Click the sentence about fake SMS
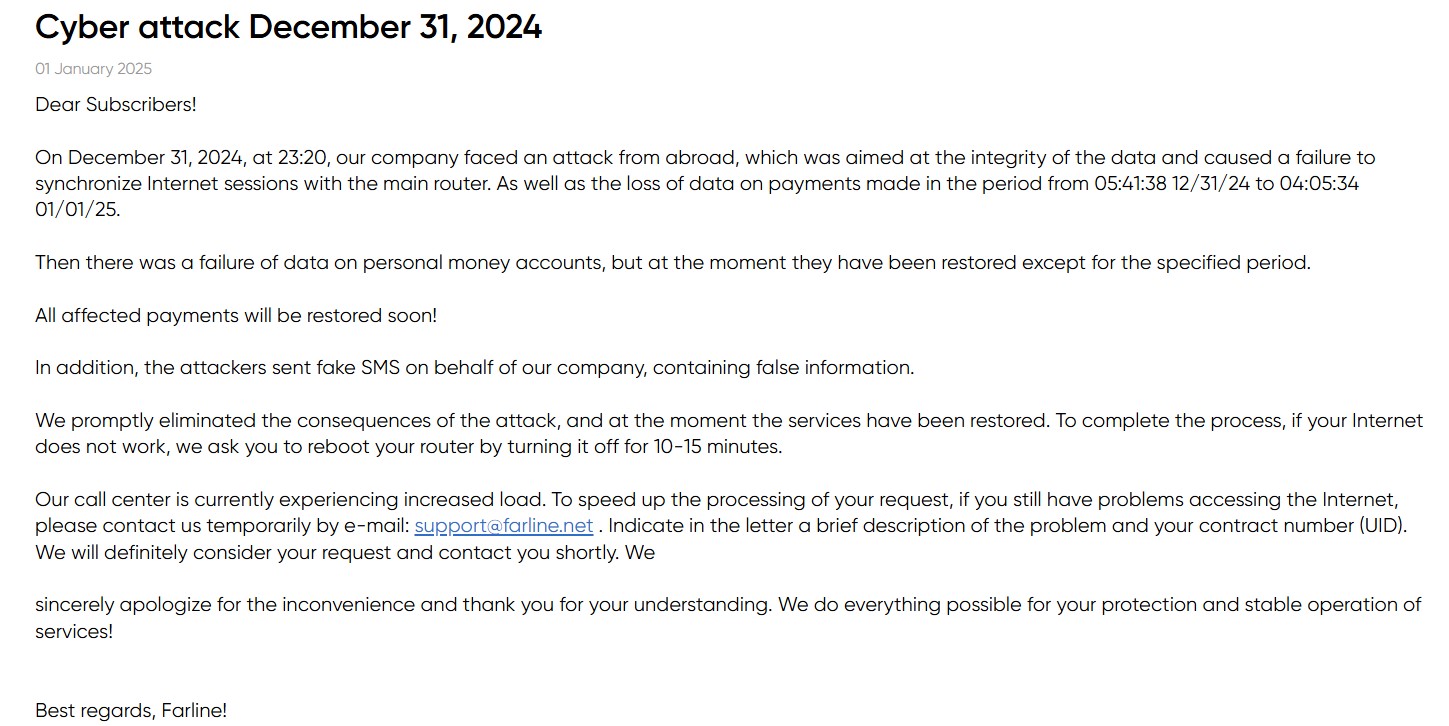 pos(474,367)
